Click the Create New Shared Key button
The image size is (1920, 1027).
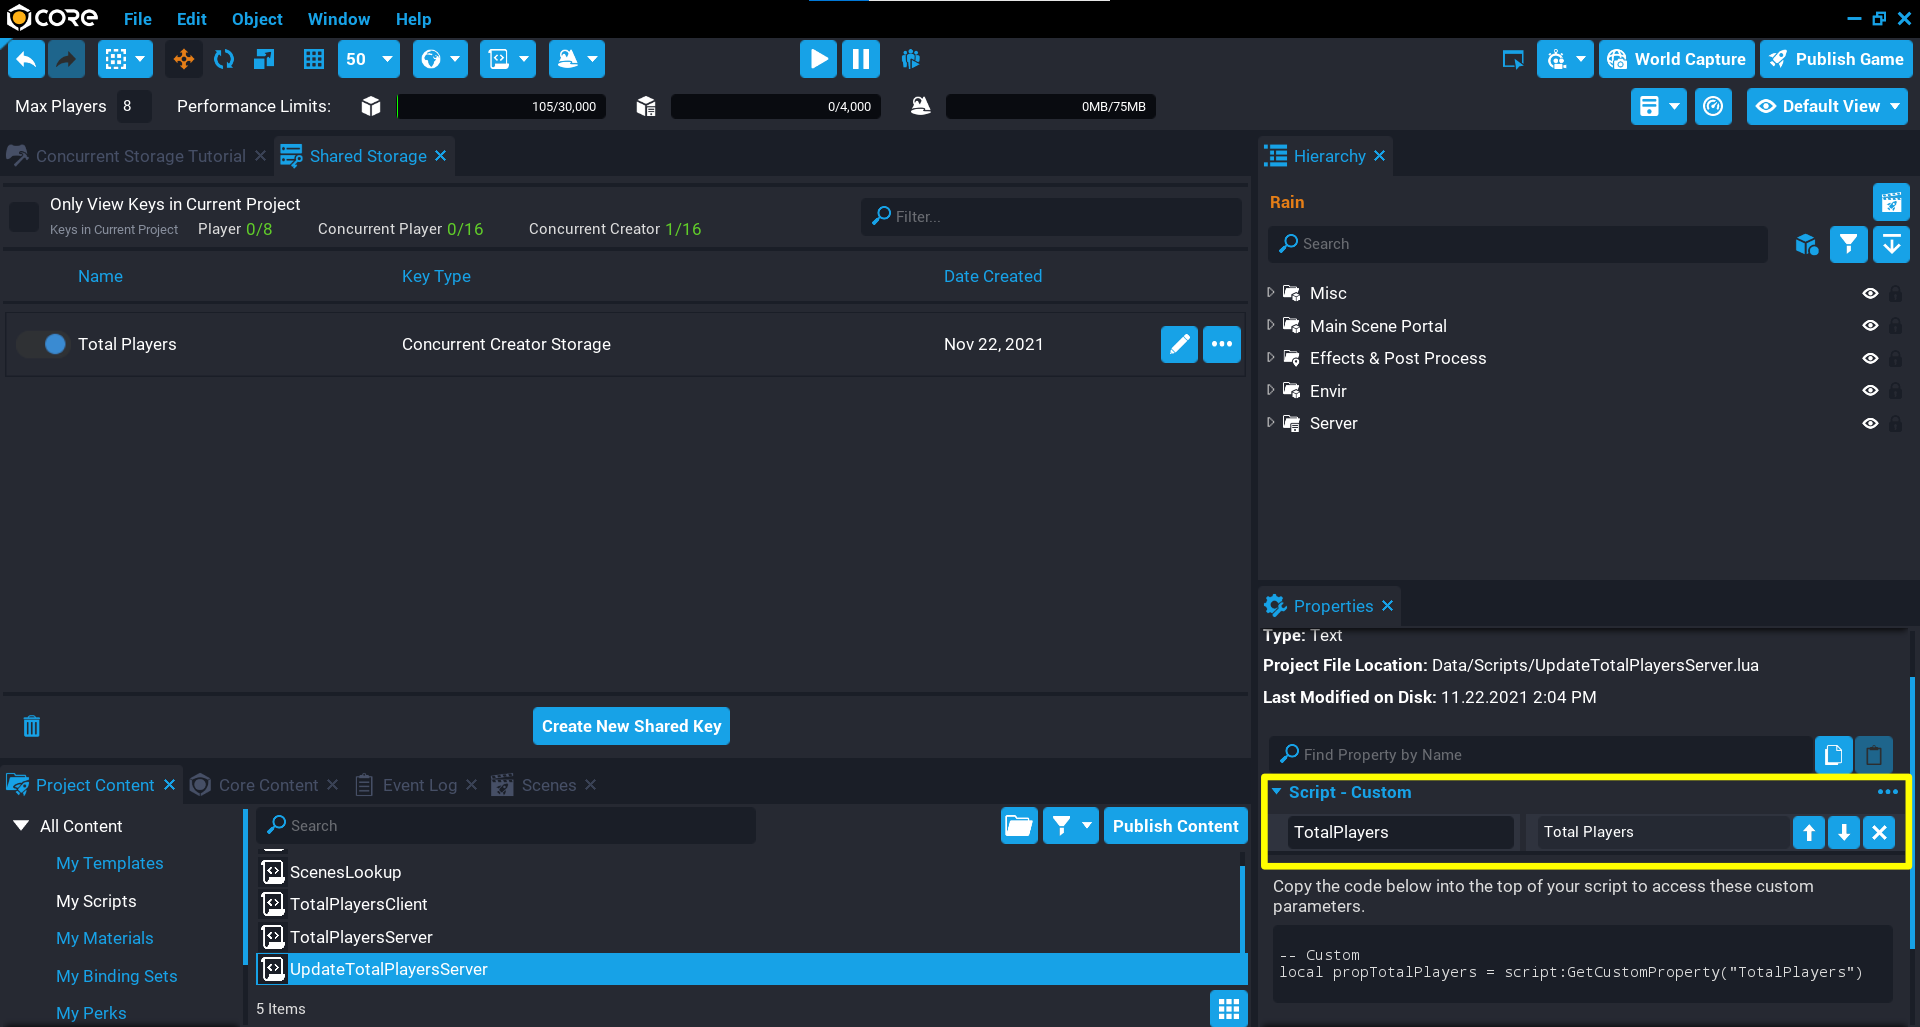tap(630, 725)
